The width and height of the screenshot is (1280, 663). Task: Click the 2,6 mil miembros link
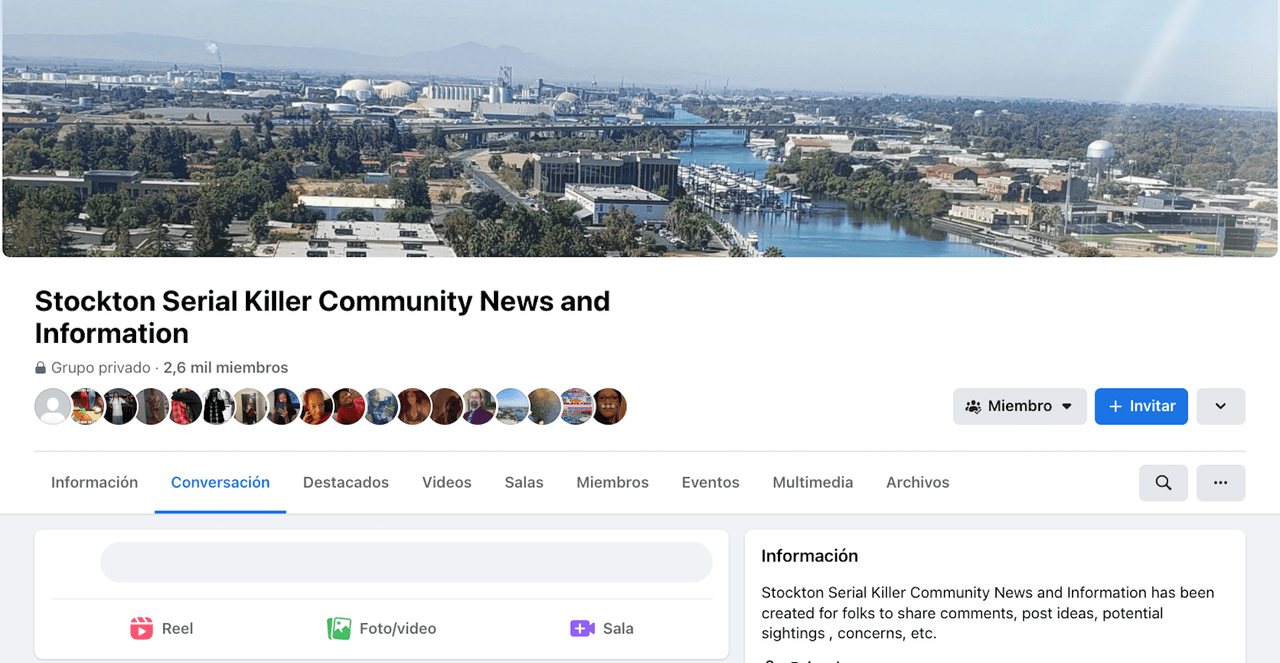(x=225, y=368)
